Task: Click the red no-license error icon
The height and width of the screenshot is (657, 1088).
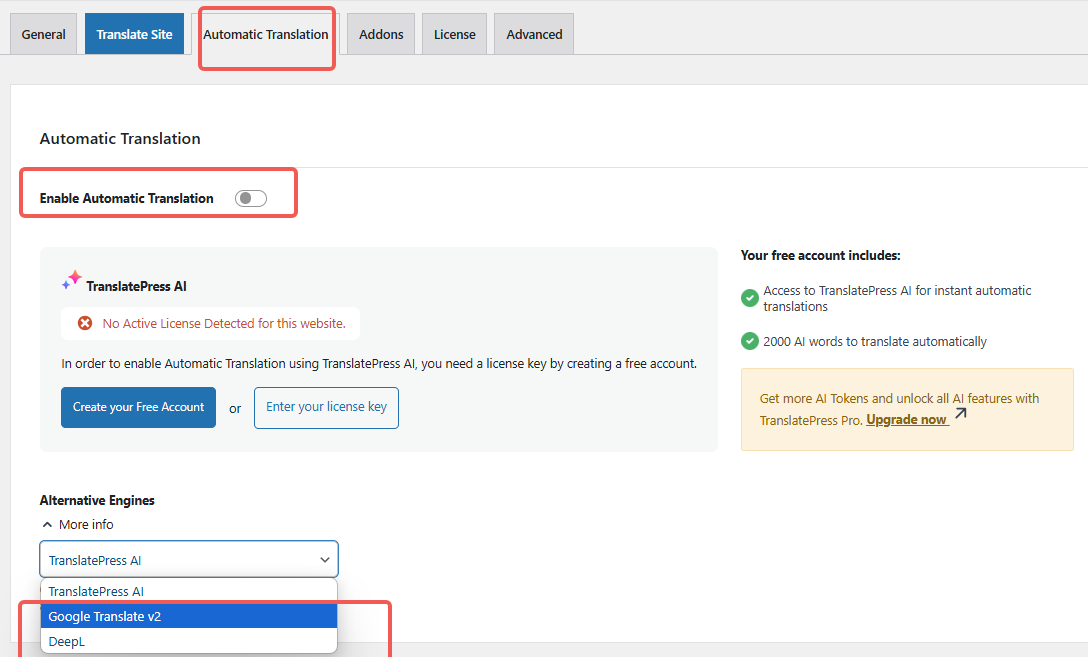Action: pyautogui.click(x=85, y=324)
